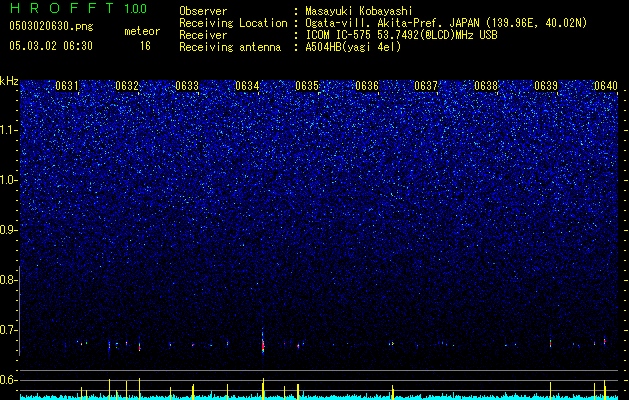
Task: Click the meteor count value 16
Action: tap(145, 46)
